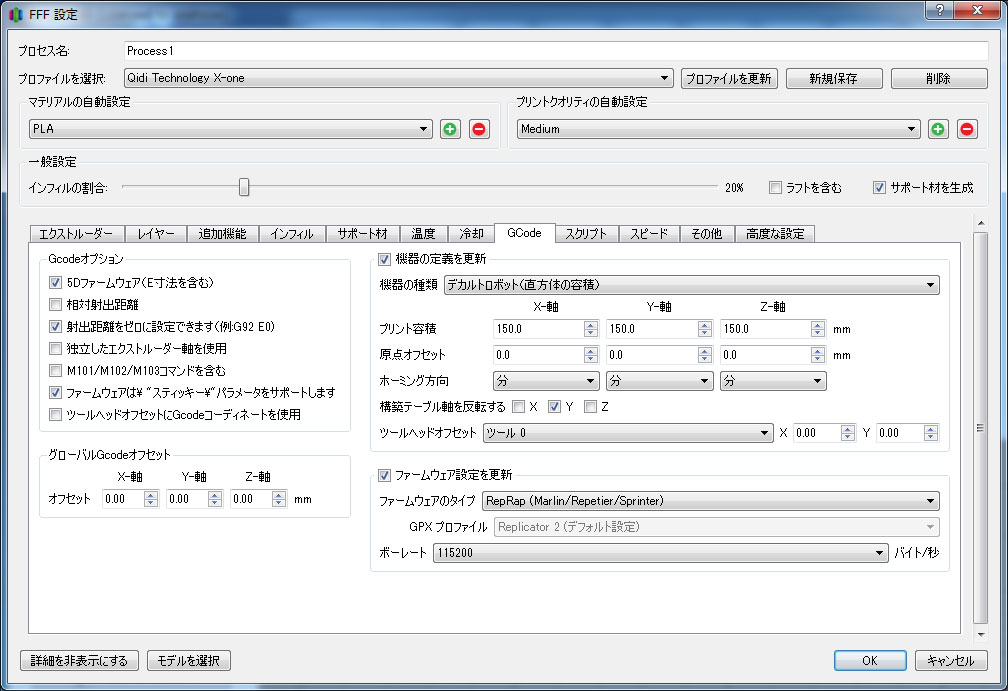Screen dimensions: 1008x691
Task: Click red minus icon beside Medium quality
Action: [967, 129]
